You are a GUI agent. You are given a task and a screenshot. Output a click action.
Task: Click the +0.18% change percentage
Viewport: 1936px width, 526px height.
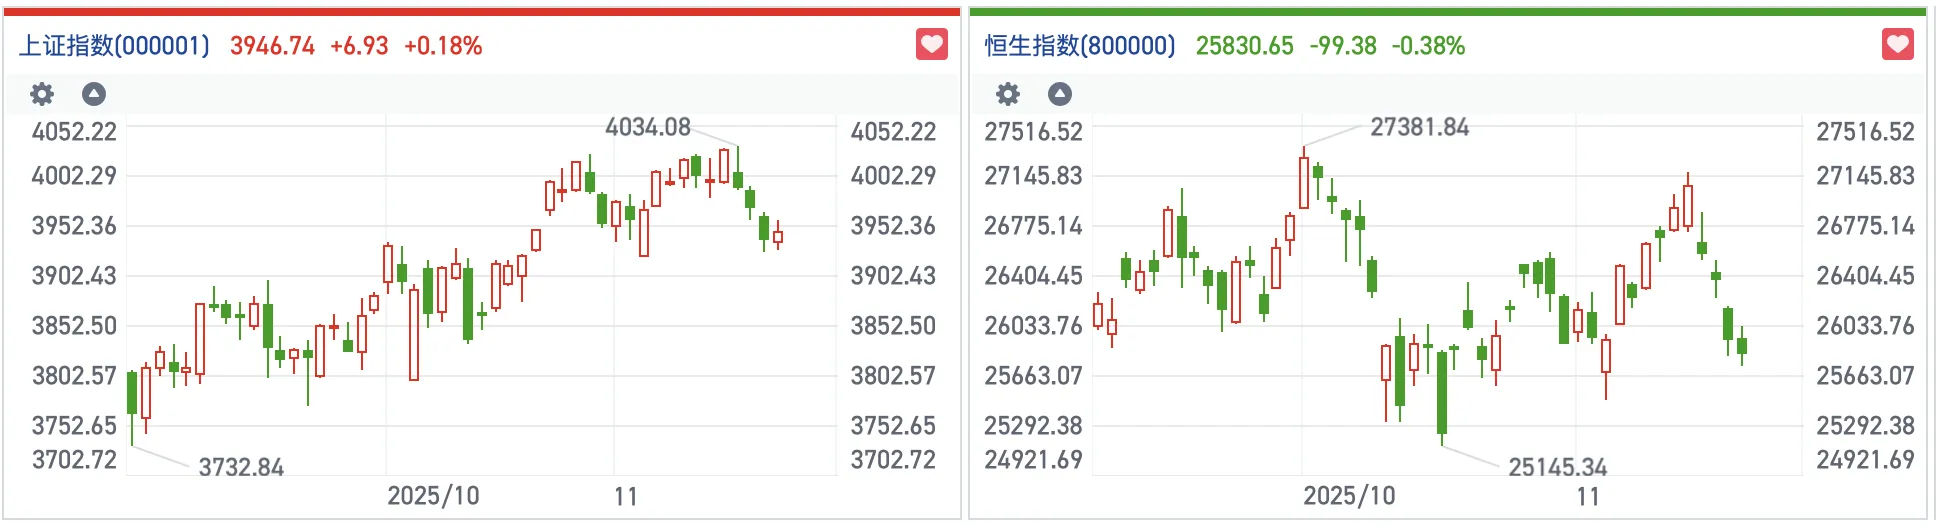tap(443, 46)
